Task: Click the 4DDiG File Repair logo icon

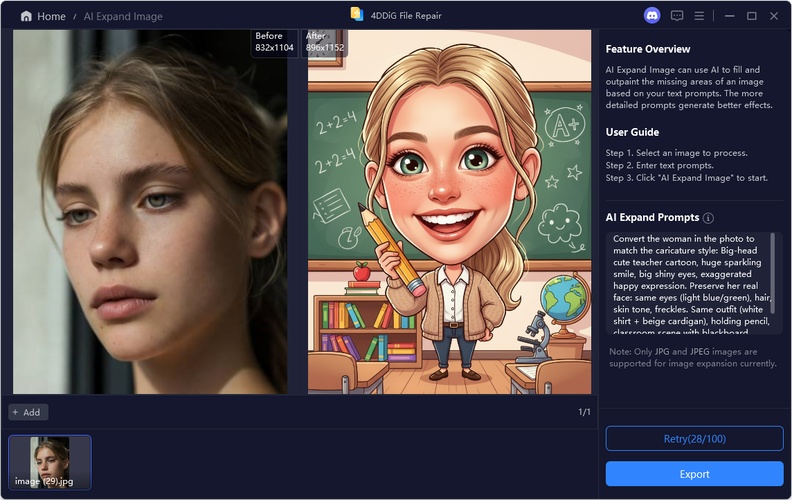Action: pyautogui.click(x=357, y=14)
